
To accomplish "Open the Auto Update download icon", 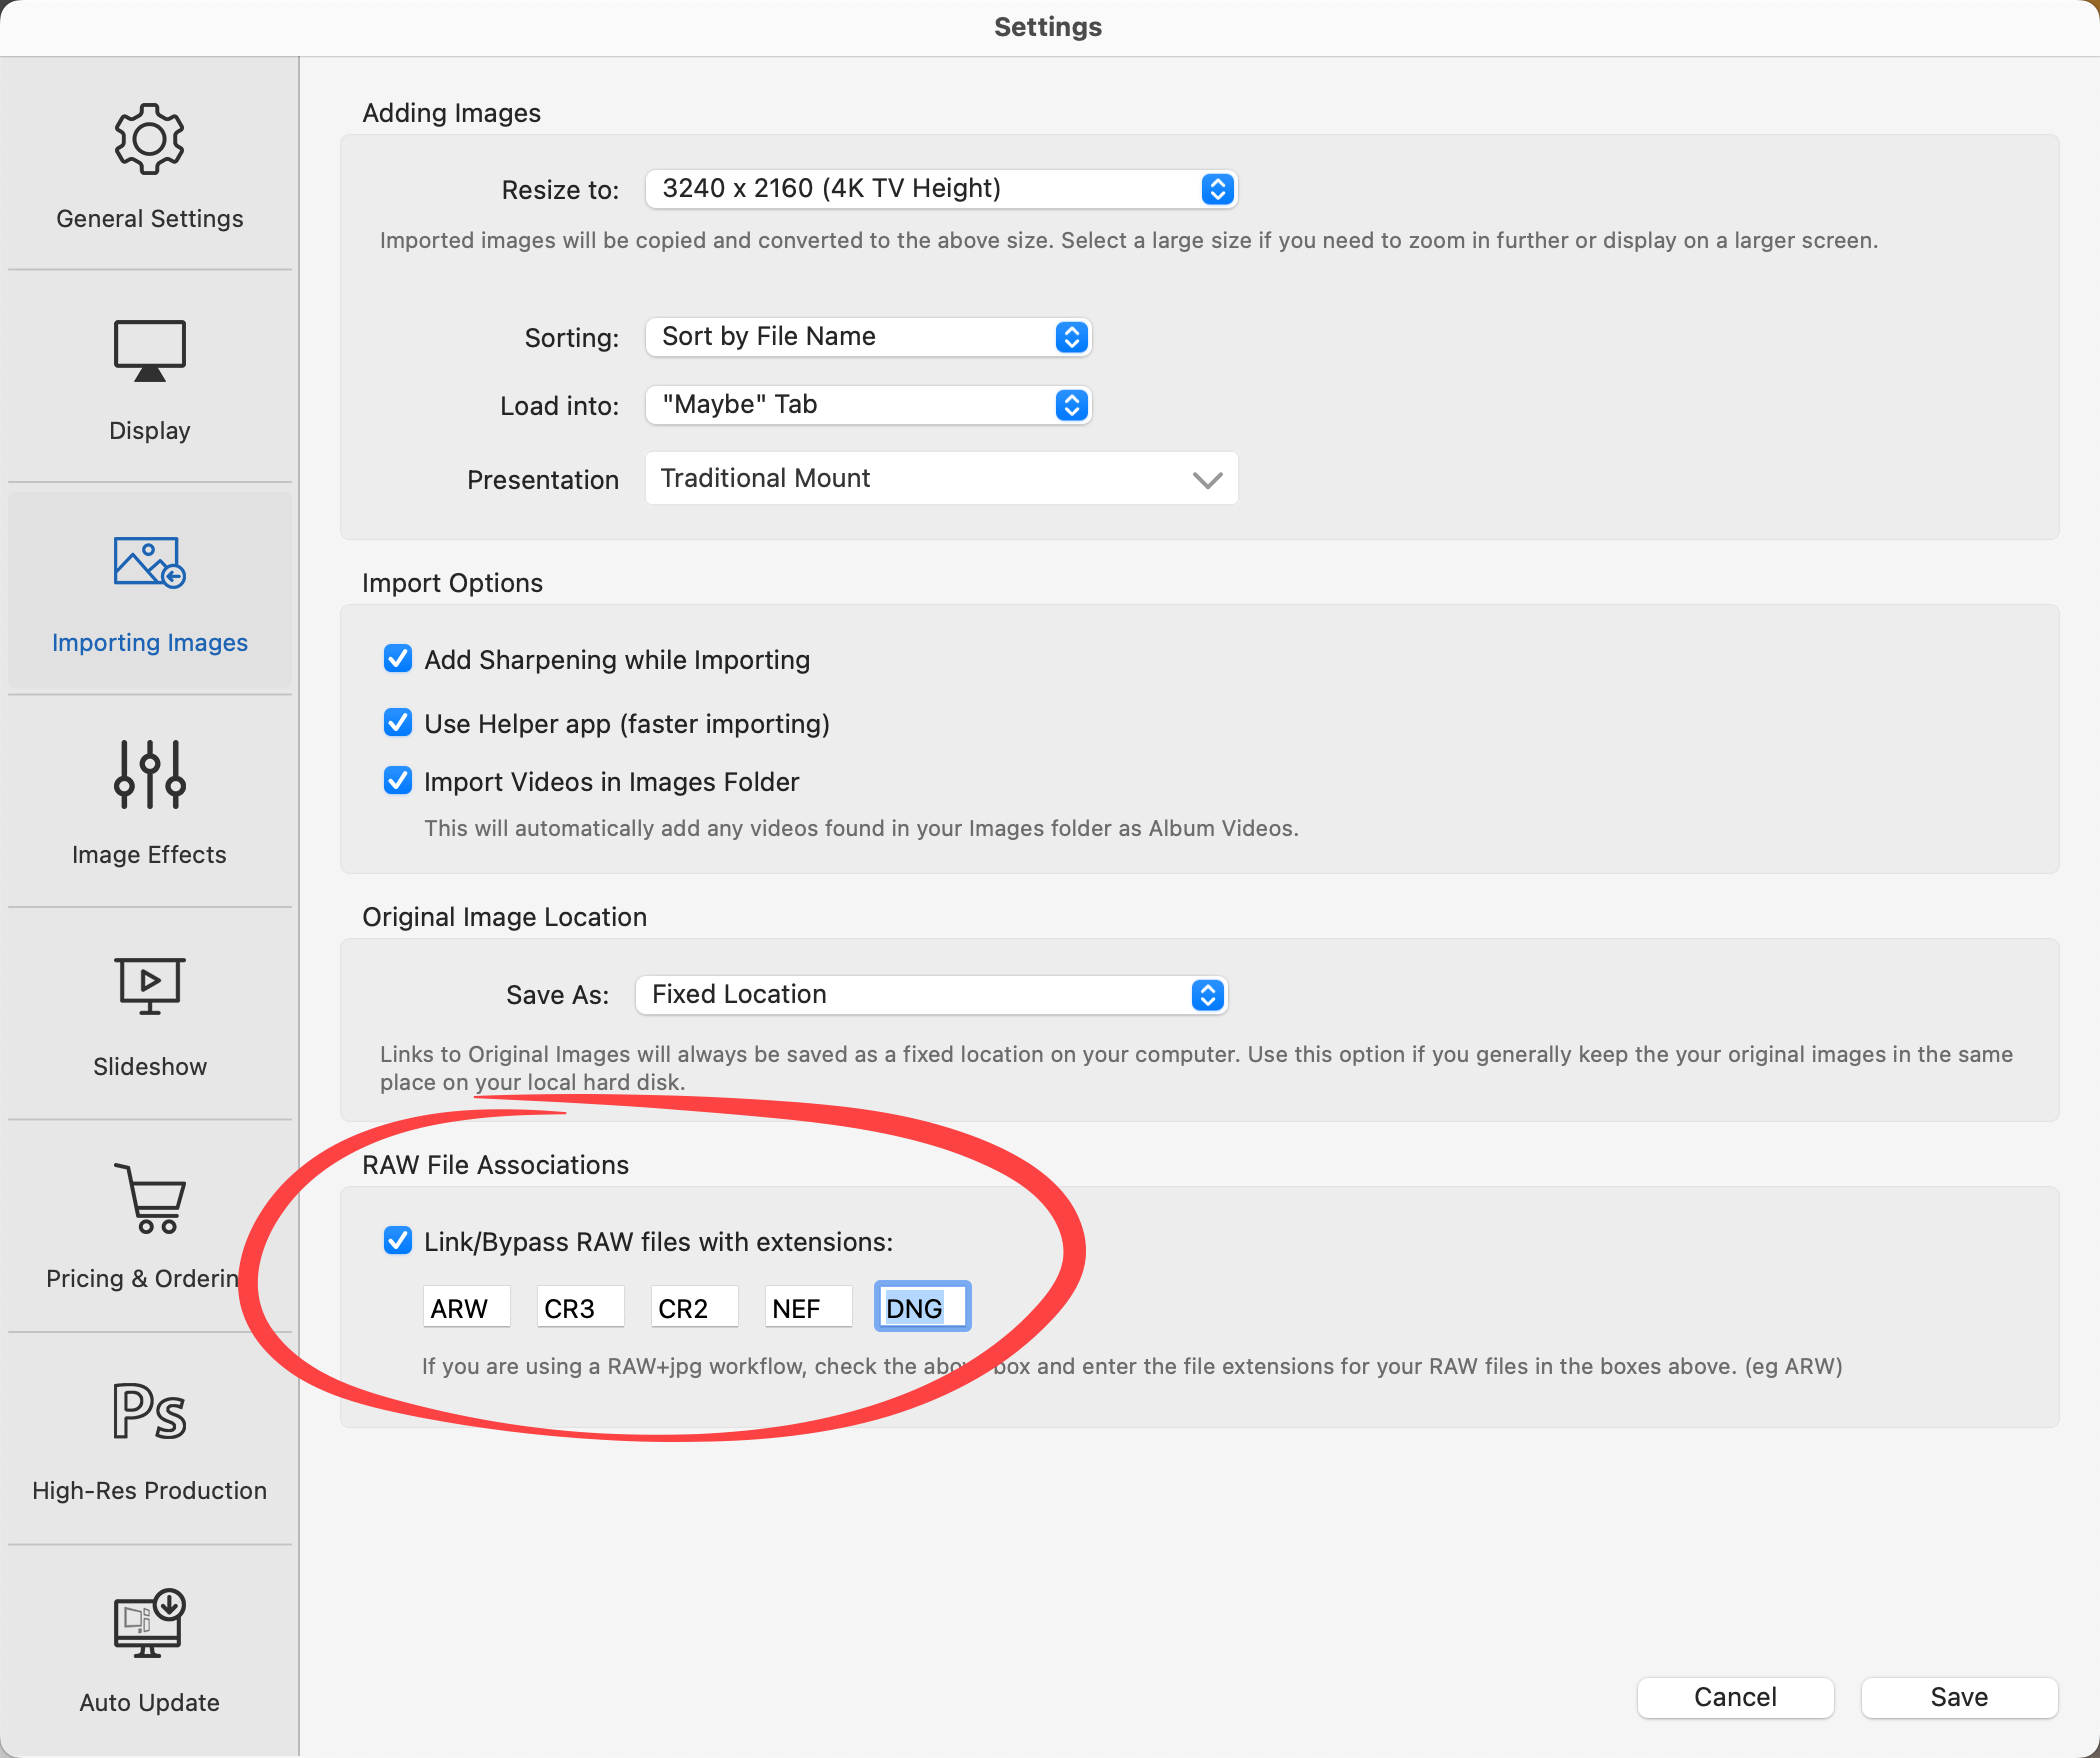I will coord(149,1622).
